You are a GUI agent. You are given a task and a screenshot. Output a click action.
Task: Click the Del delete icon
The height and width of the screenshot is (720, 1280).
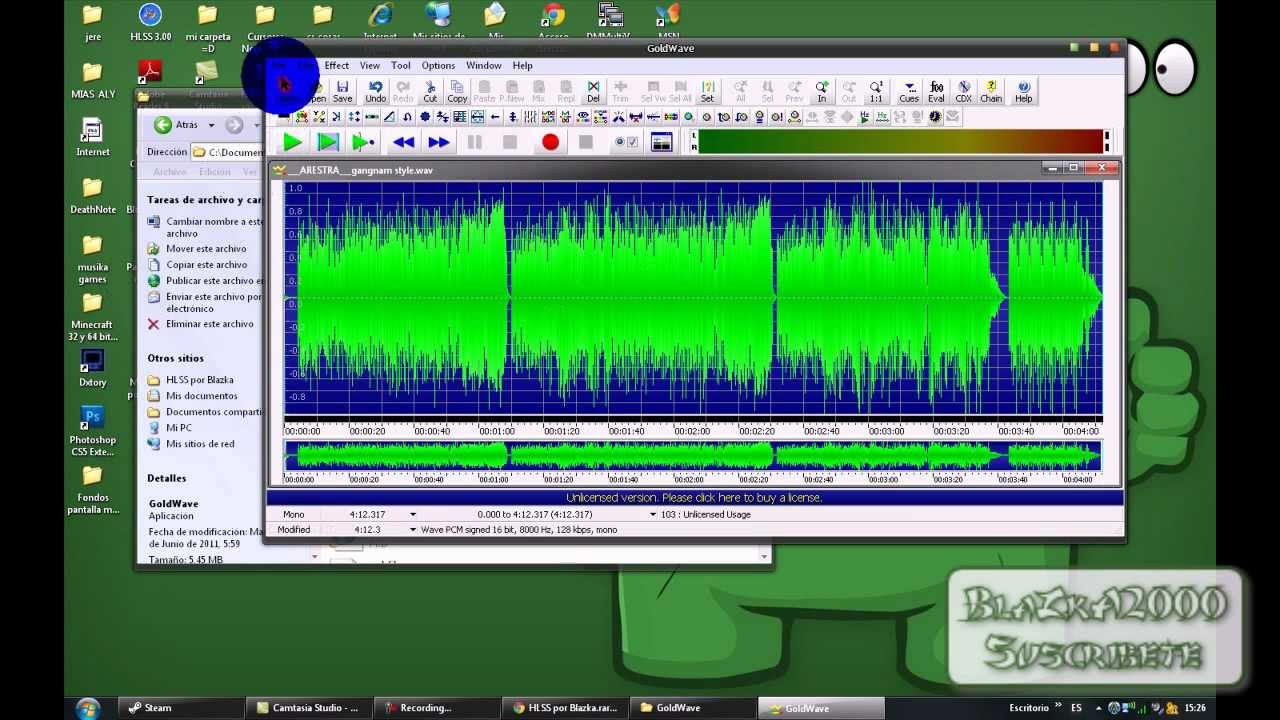593,92
